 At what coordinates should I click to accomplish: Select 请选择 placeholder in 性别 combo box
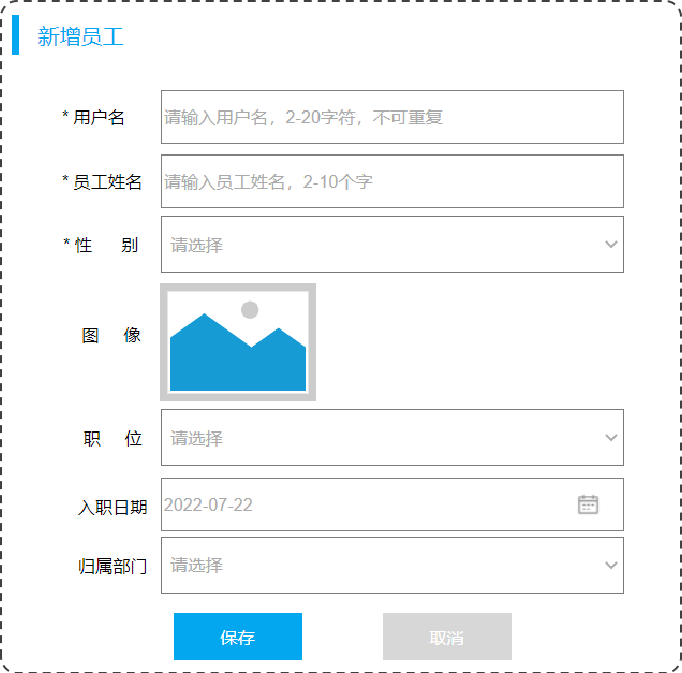click(x=196, y=245)
